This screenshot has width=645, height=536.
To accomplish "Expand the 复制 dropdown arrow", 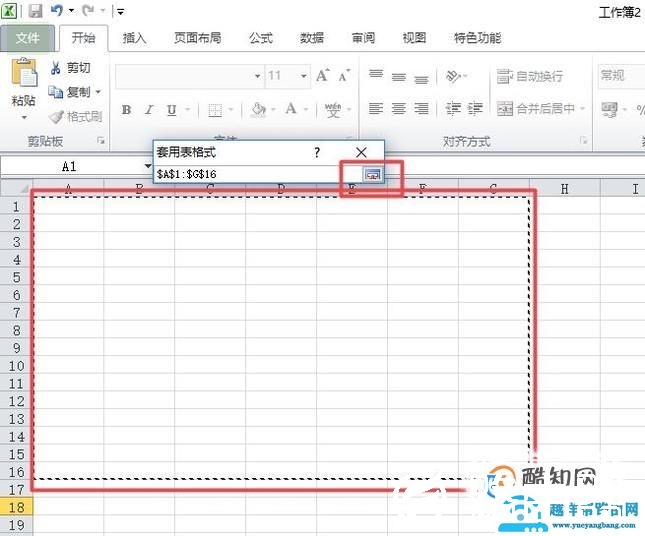I will click(x=98, y=92).
